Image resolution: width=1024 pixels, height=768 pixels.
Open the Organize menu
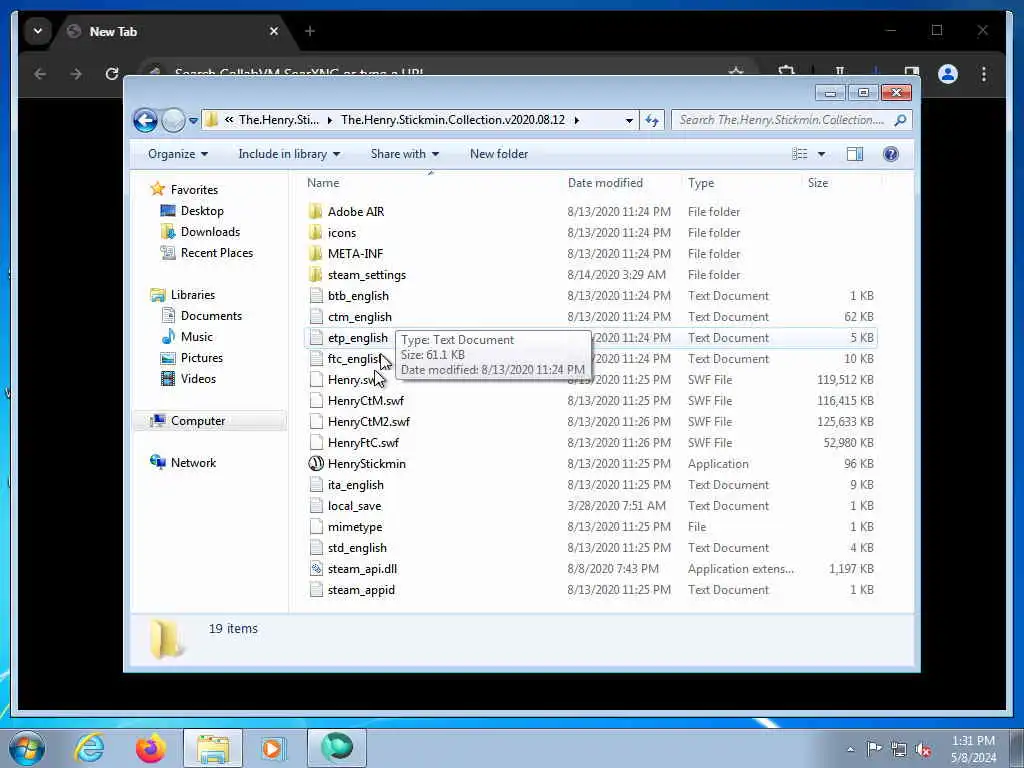click(178, 154)
